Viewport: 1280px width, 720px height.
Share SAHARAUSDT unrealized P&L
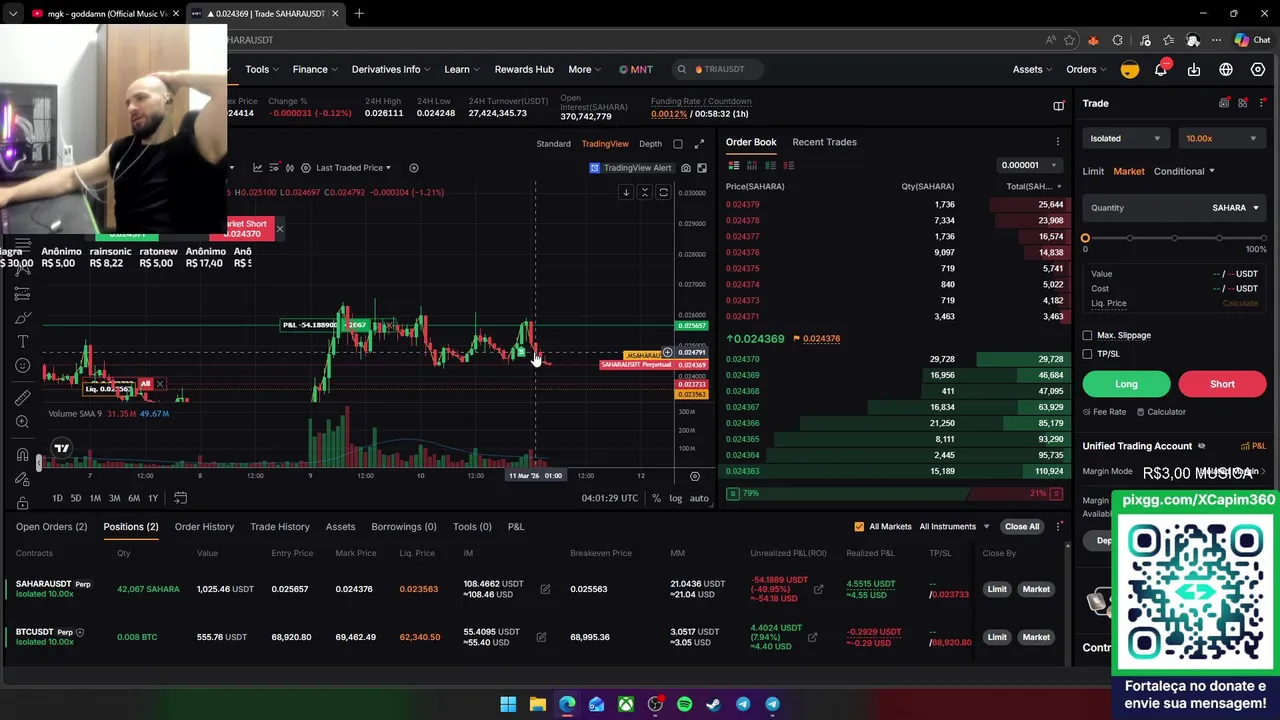tap(818, 589)
